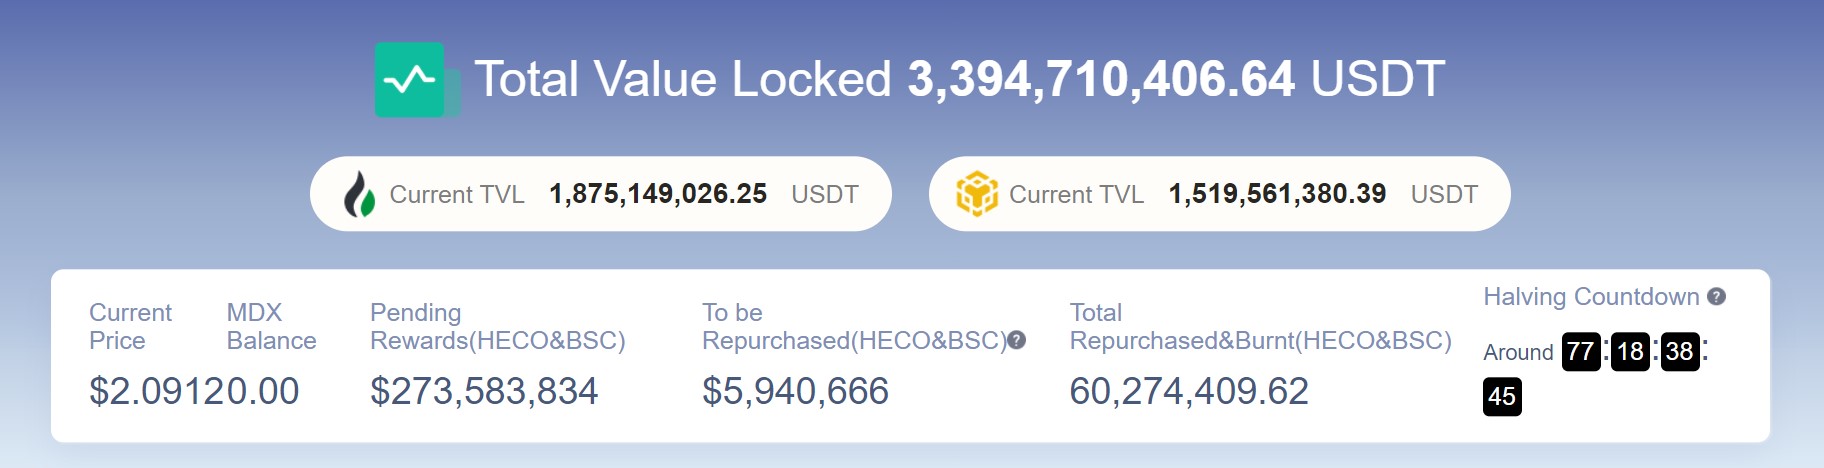Viewport: 1824px width, 468px height.
Task: Click the countdown hours box showing 18
Action: pos(1630,352)
